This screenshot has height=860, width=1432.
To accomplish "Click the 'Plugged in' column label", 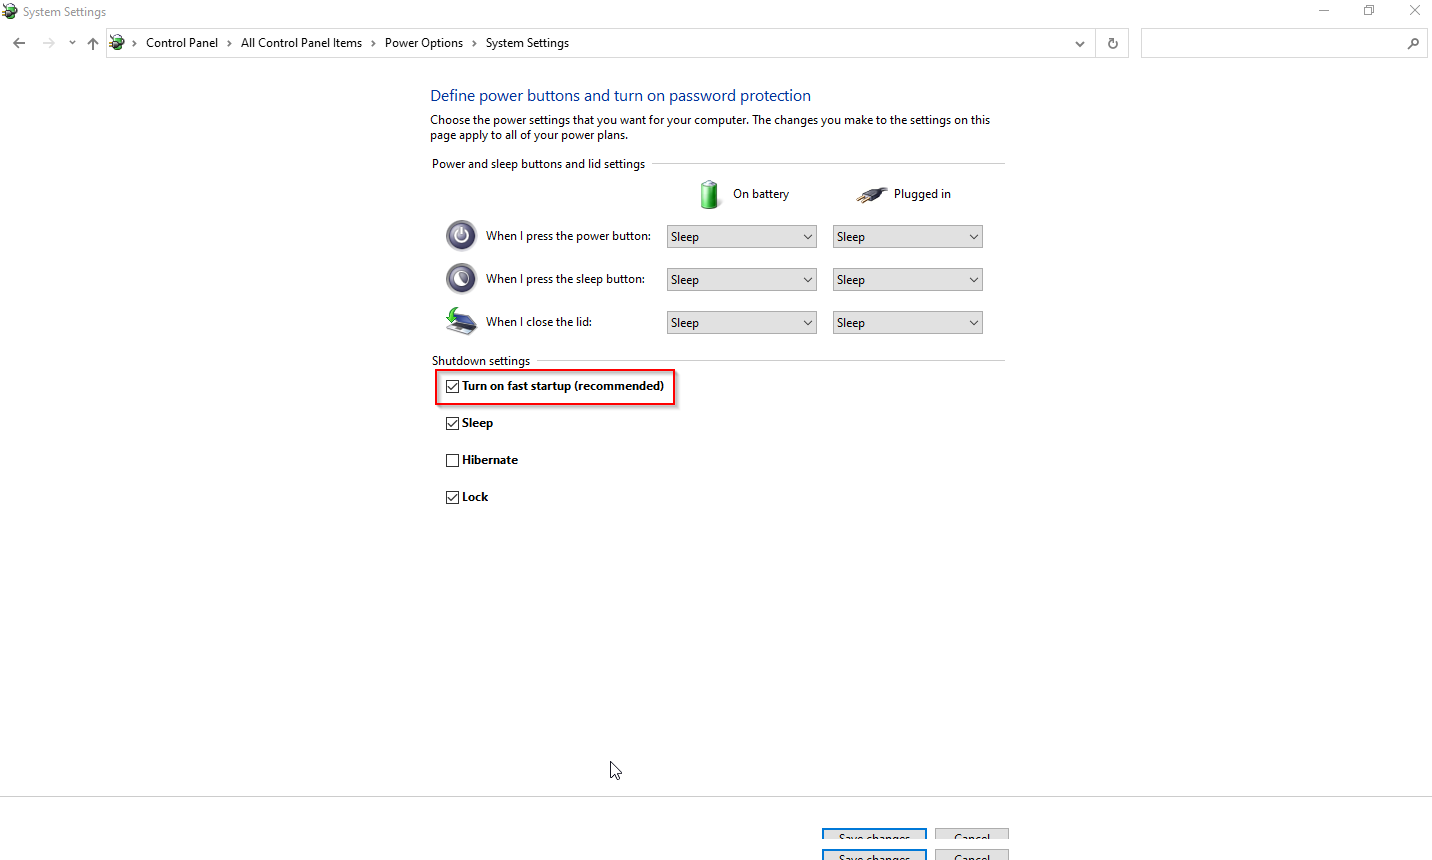I will point(922,194).
